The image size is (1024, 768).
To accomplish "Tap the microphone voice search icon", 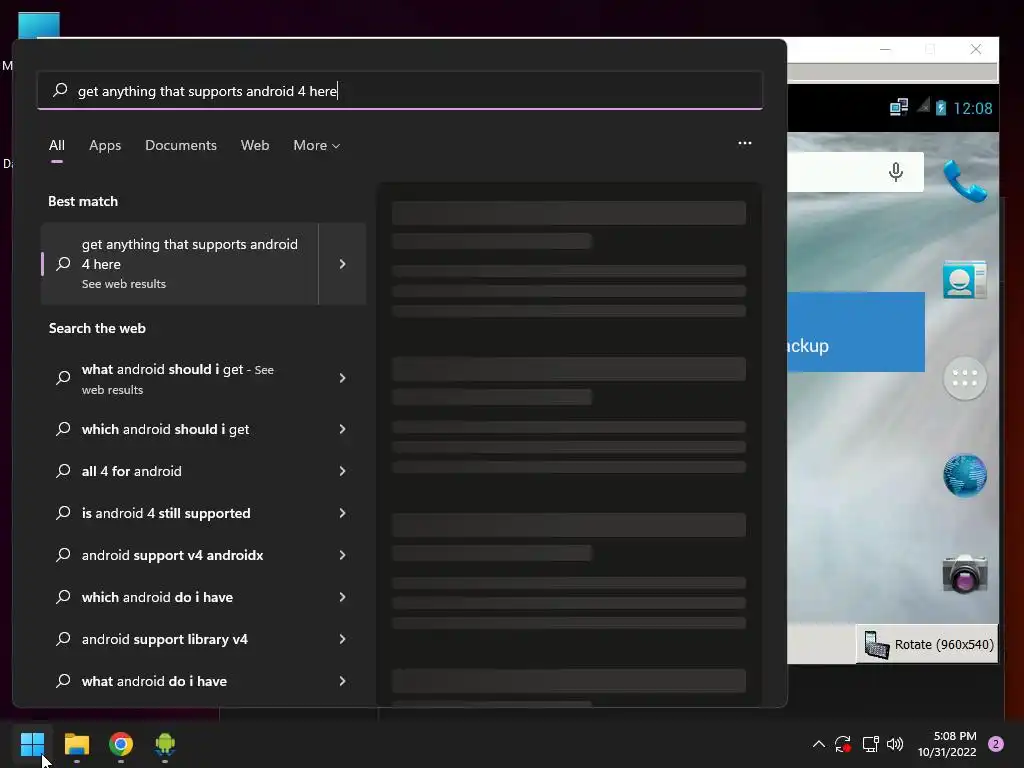I will [x=895, y=172].
